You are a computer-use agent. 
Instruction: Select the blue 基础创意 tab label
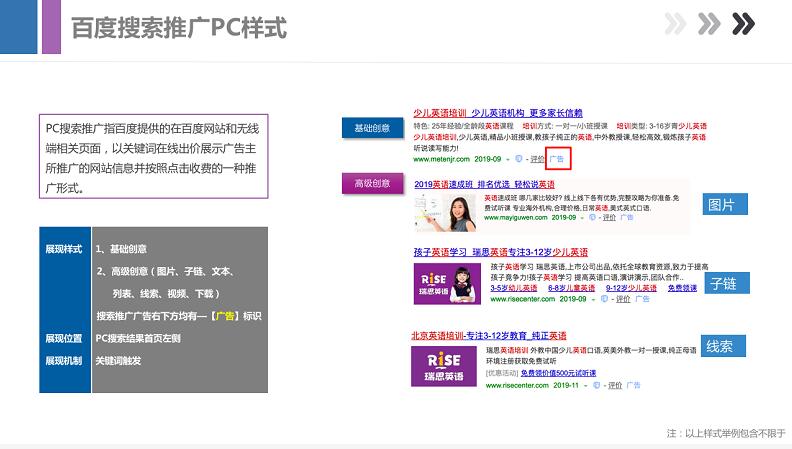pyautogui.click(x=371, y=128)
